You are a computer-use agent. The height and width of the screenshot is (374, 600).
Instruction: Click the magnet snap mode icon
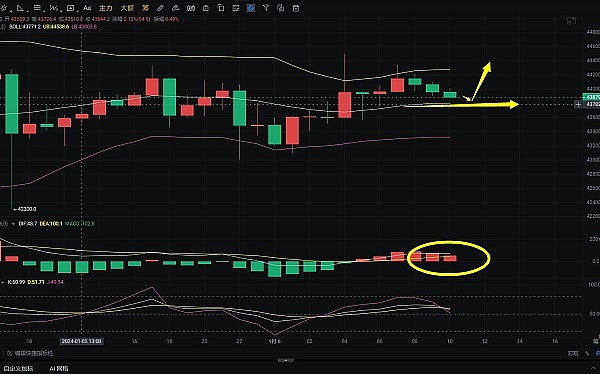(x=191, y=8)
